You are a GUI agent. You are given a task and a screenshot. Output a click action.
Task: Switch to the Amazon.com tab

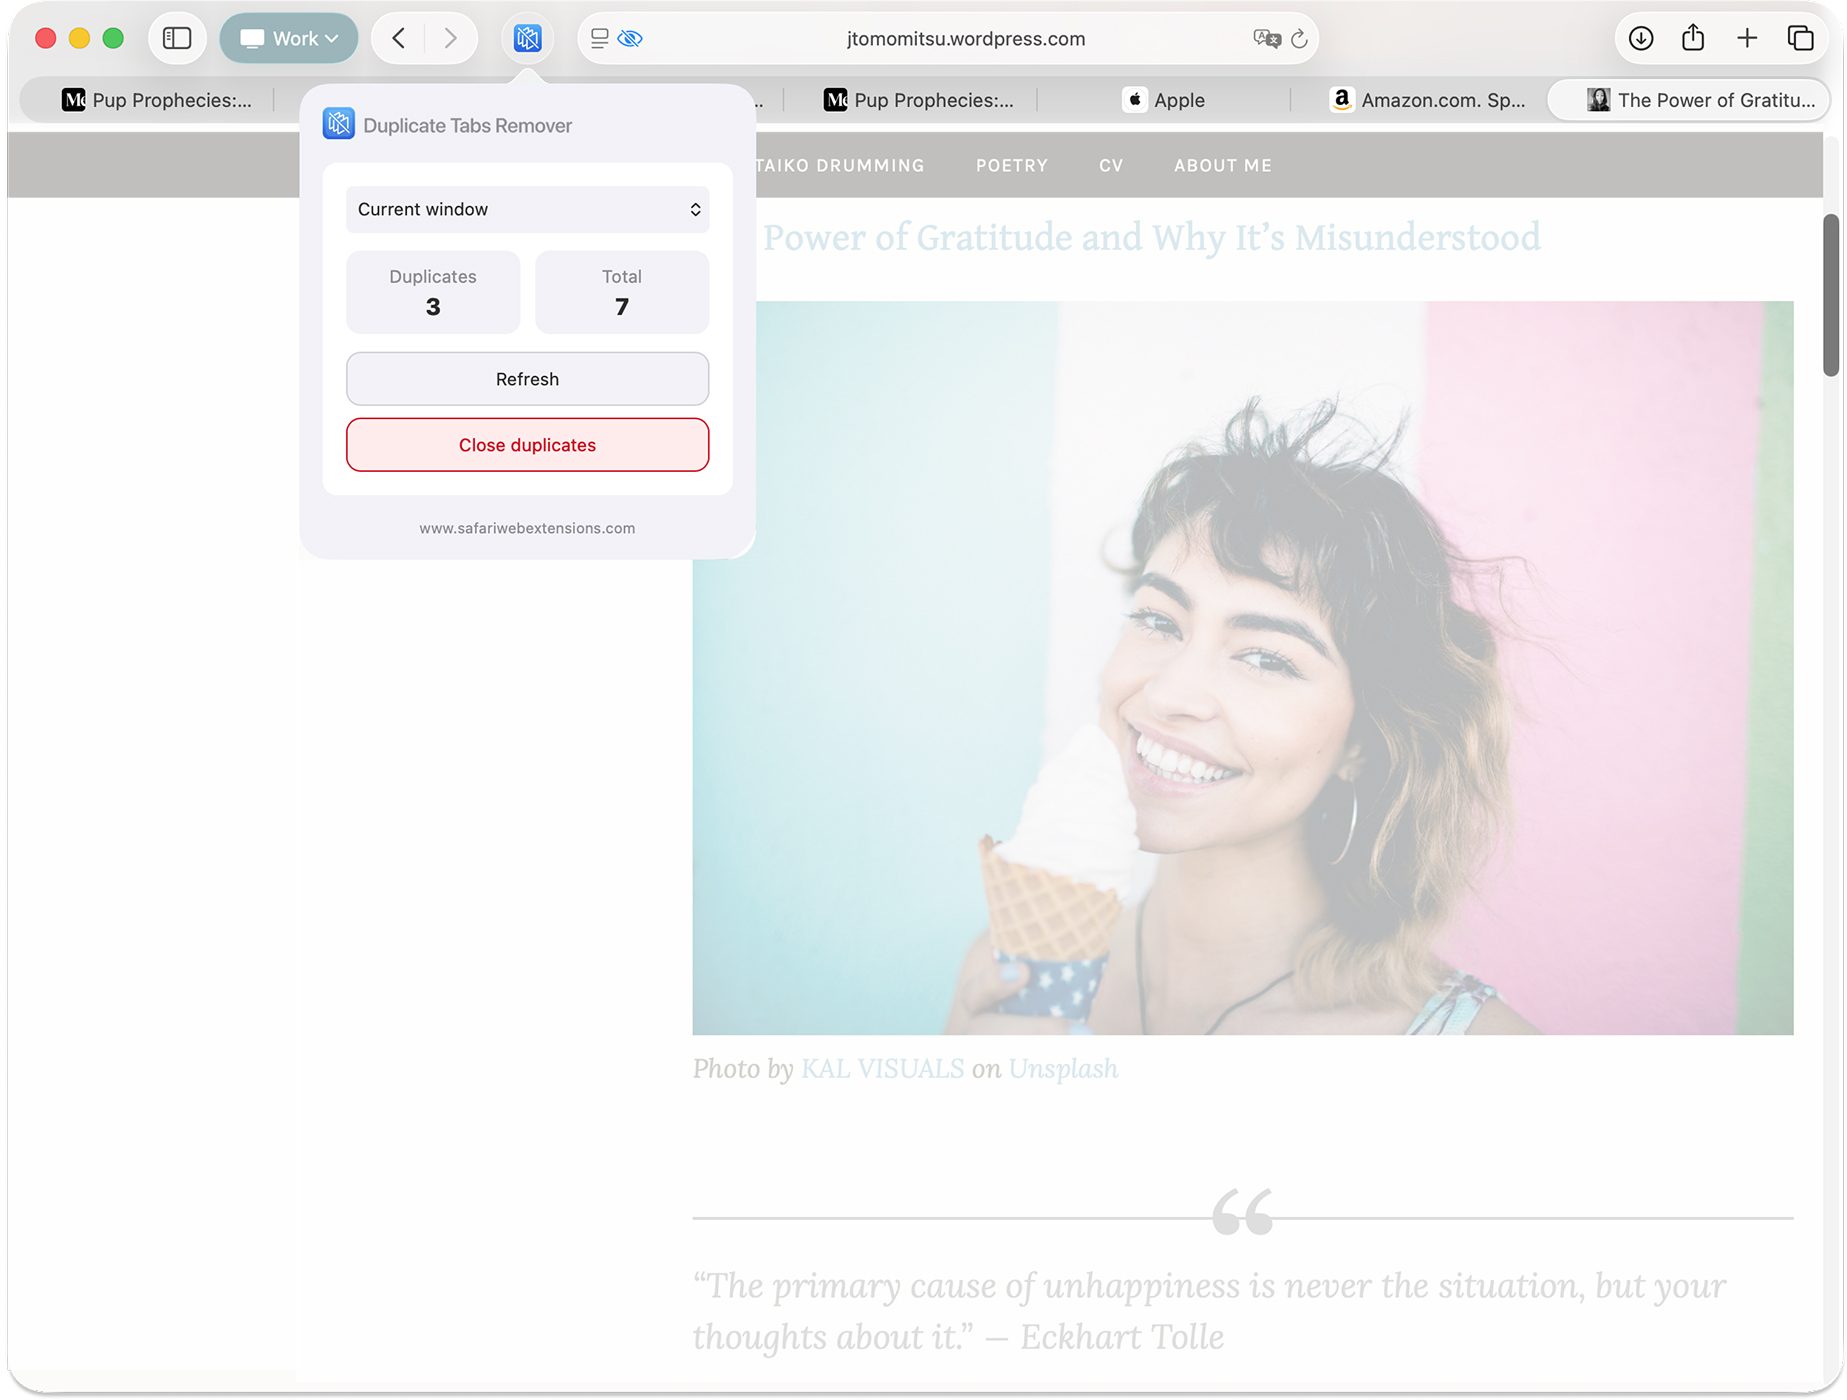tap(1428, 100)
